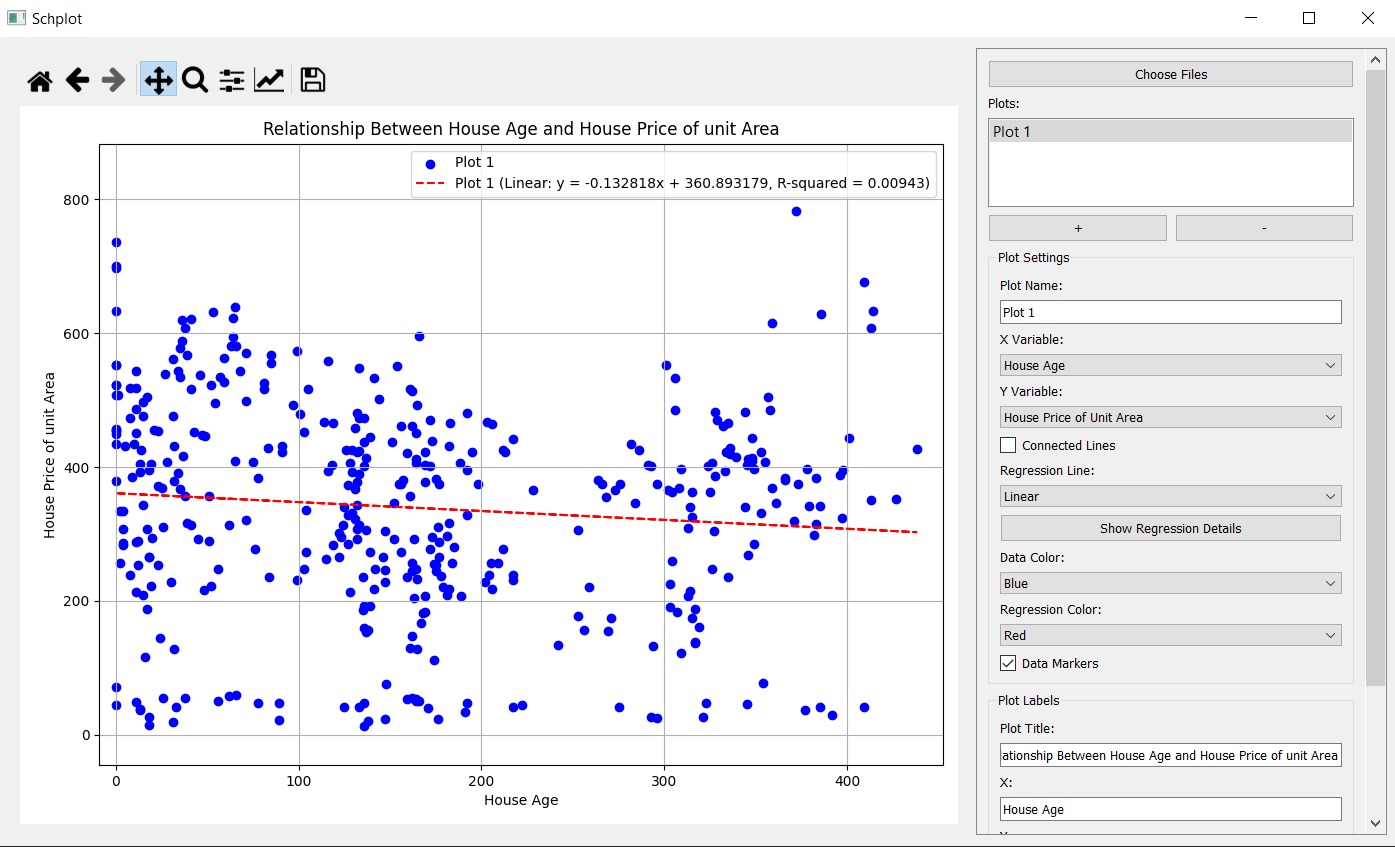This screenshot has height=847, width=1395.
Task: Expand the Regression Line type dropdown
Action: pos(1170,497)
